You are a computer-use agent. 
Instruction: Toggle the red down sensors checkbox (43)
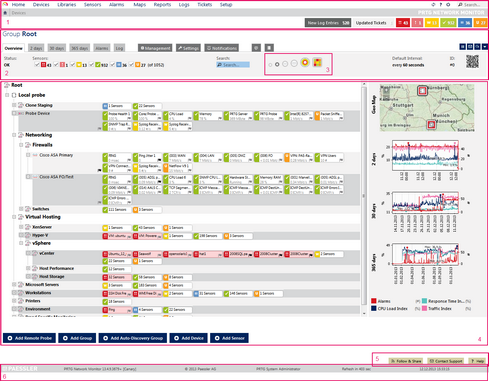click(37, 65)
